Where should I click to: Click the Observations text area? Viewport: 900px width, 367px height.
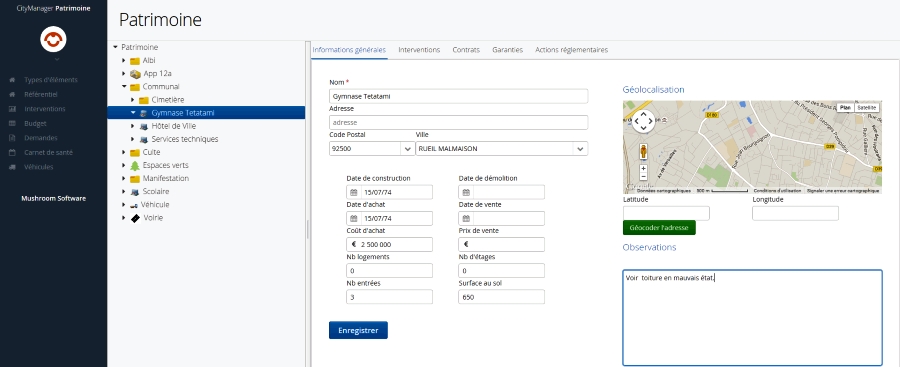(x=752, y=318)
